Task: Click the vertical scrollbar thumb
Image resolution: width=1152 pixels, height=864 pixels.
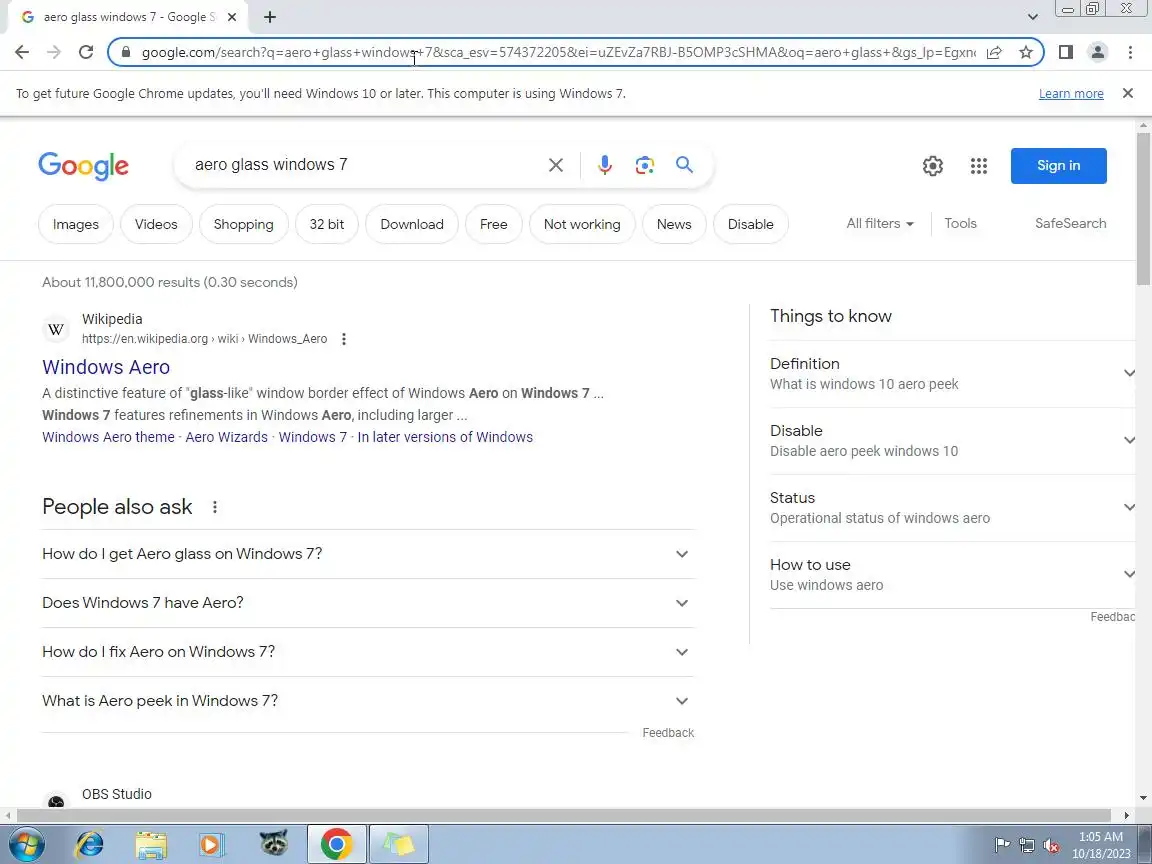Action: 1143,208
